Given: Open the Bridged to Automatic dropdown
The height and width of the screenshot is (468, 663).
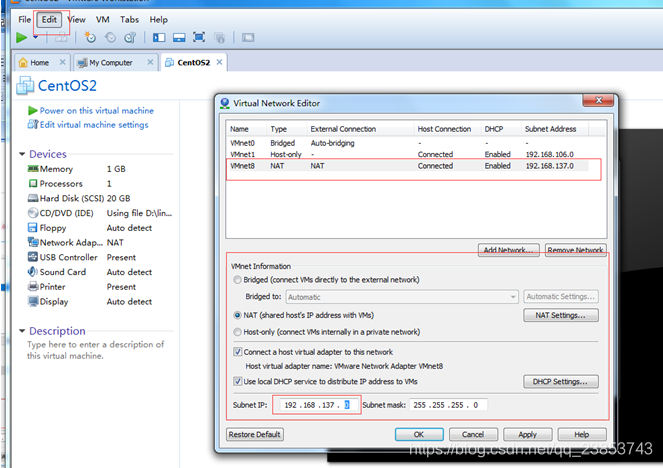Looking at the screenshot, I should point(402,297).
